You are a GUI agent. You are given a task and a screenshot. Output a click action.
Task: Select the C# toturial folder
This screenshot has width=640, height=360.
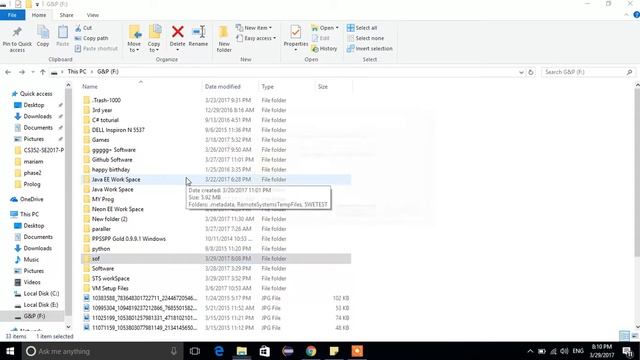point(105,120)
